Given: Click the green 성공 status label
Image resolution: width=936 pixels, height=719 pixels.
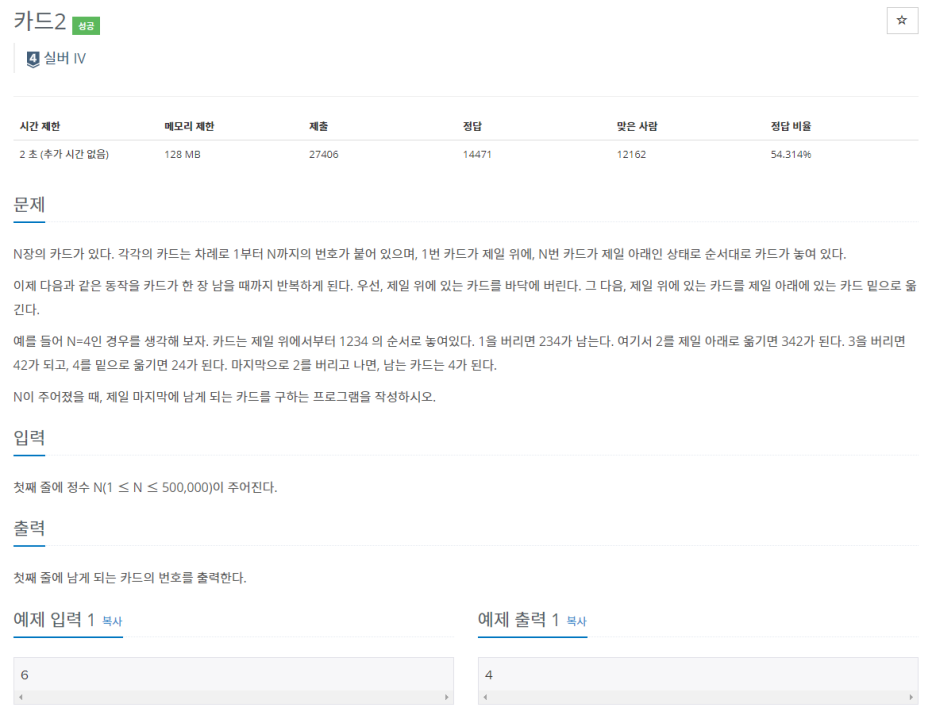Looking at the screenshot, I should click(x=86, y=26).
